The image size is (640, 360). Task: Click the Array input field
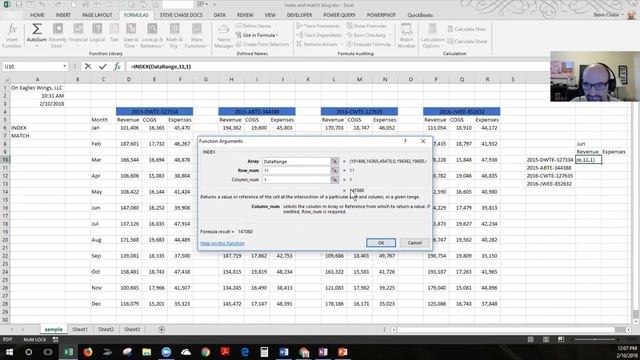pos(296,162)
